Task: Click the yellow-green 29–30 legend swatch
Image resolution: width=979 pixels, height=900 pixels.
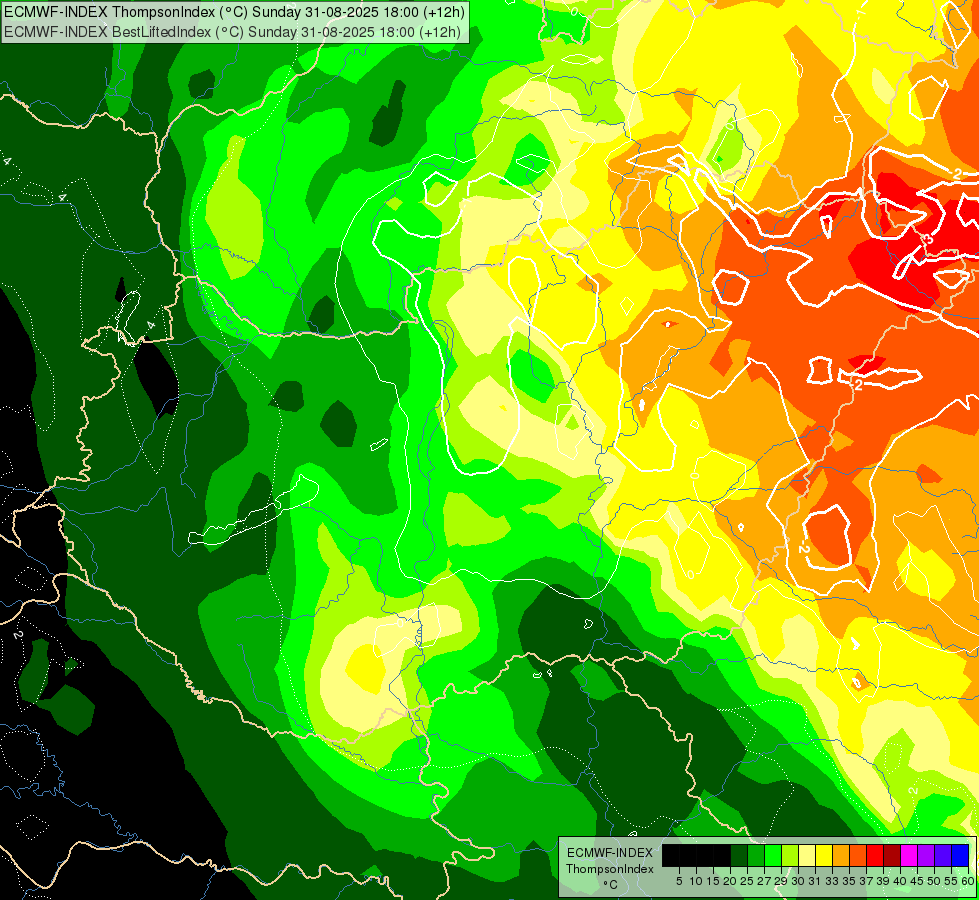Action: point(790,855)
